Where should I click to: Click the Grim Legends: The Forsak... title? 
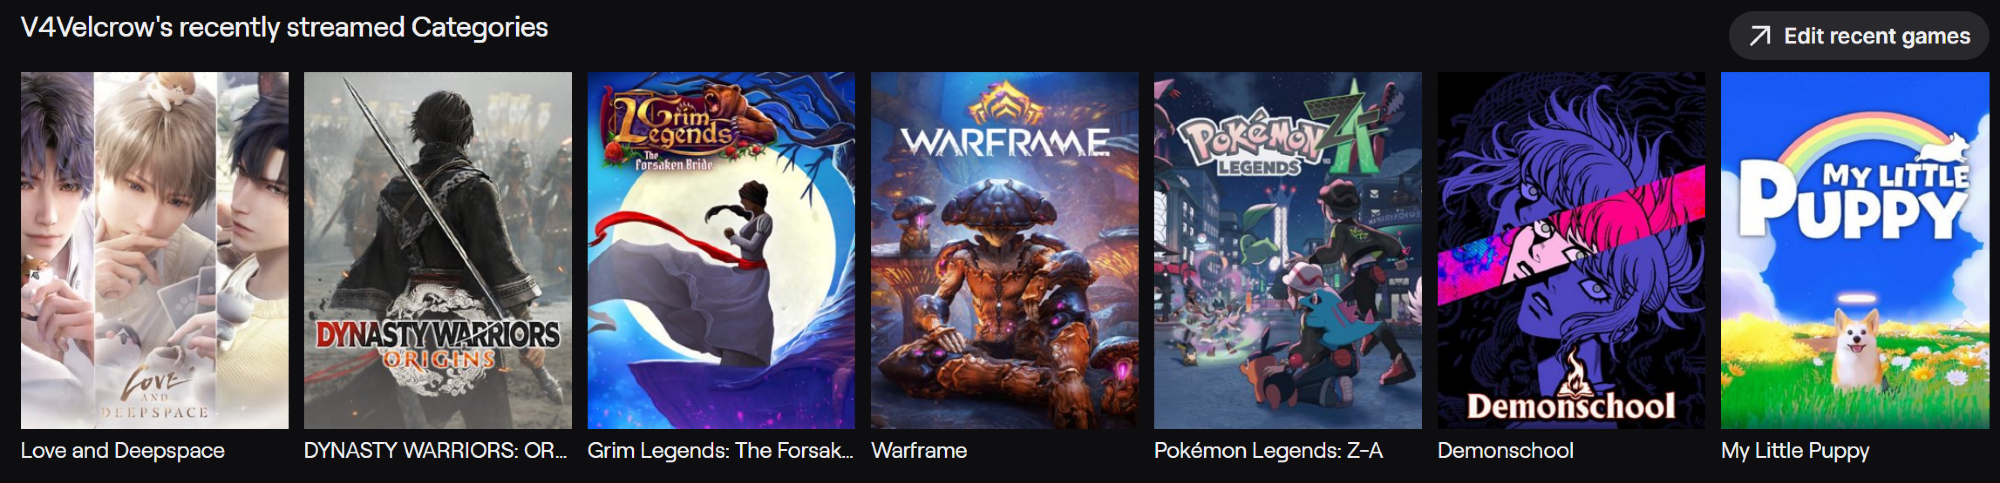pyautogui.click(x=720, y=451)
